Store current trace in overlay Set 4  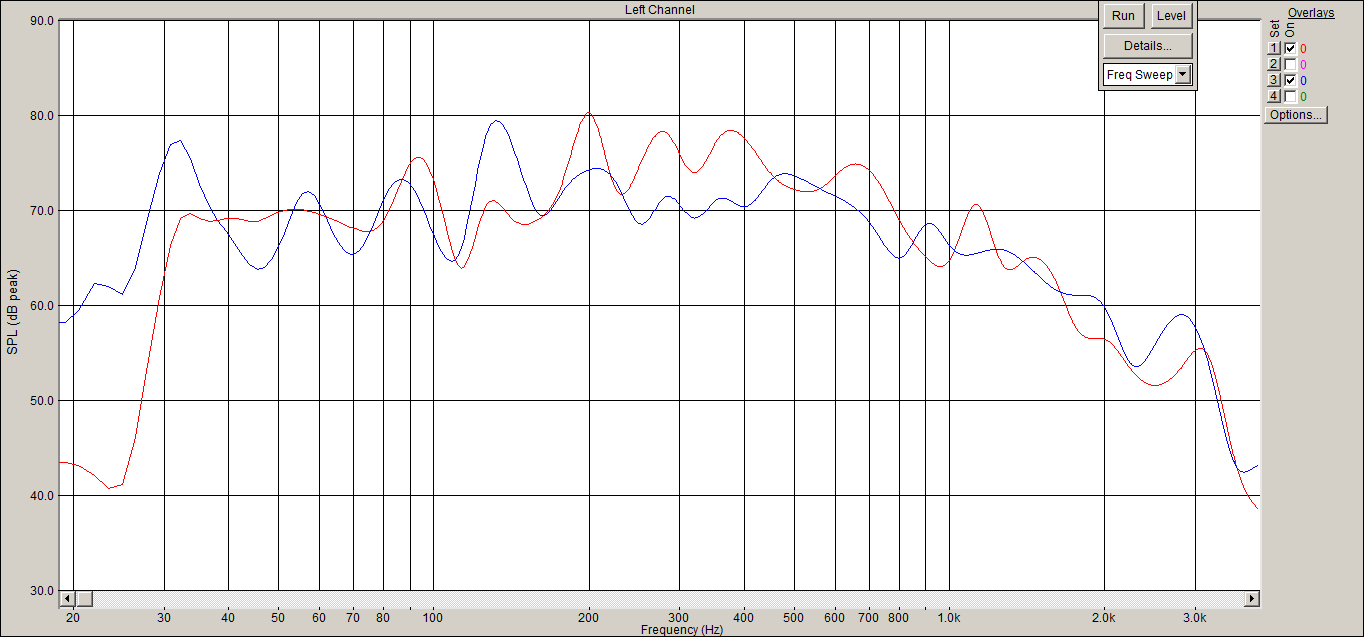point(1274,96)
